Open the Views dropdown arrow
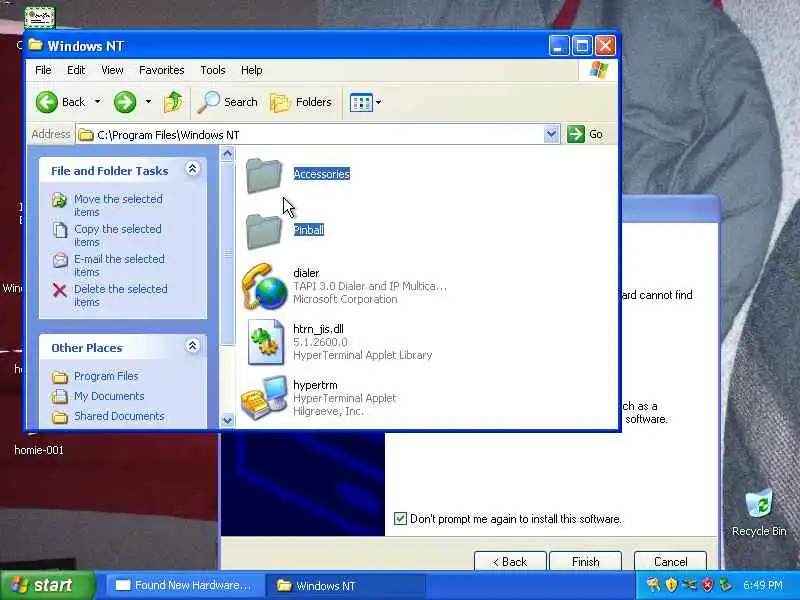The height and width of the screenshot is (600, 800). (x=379, y=102)
